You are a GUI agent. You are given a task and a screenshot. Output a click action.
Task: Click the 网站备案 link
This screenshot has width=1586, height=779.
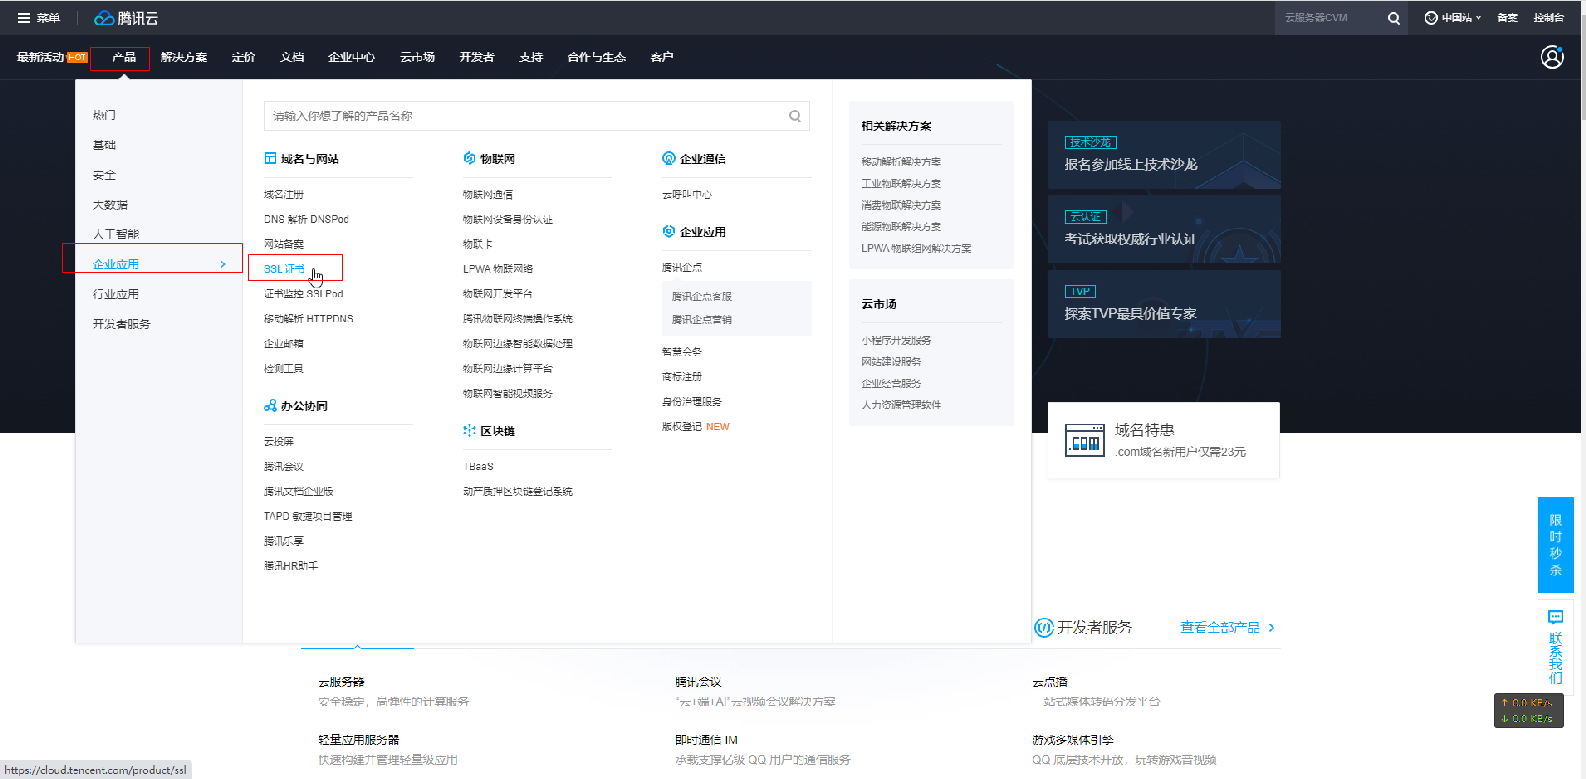tap(284, 244)
